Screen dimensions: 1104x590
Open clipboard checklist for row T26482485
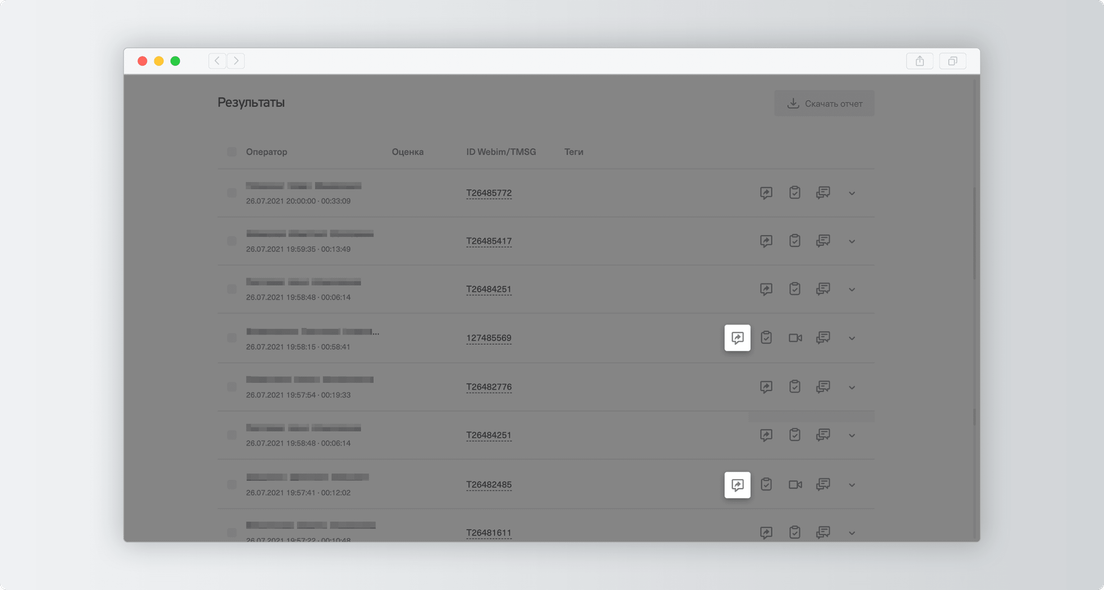point(766,484)
